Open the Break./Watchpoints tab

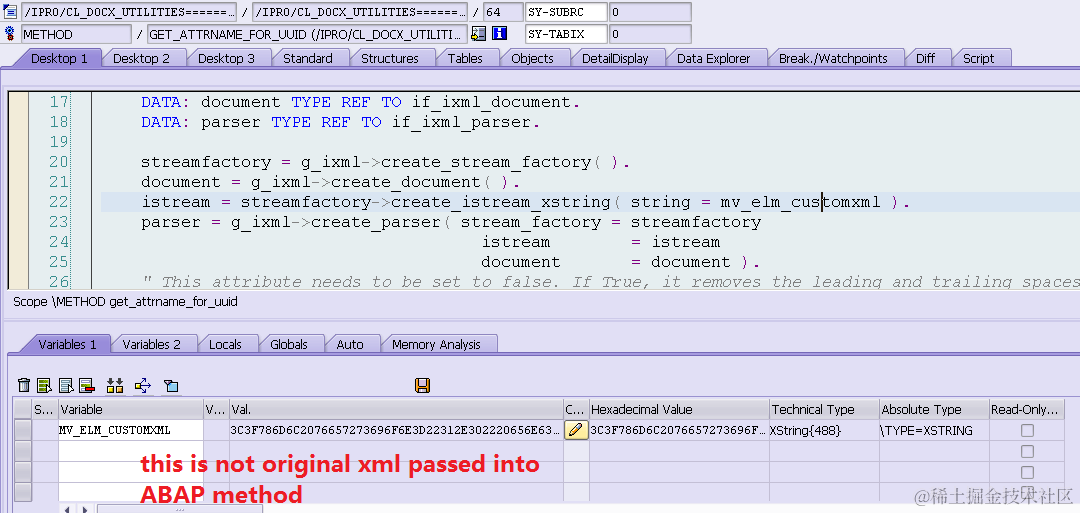833,59
